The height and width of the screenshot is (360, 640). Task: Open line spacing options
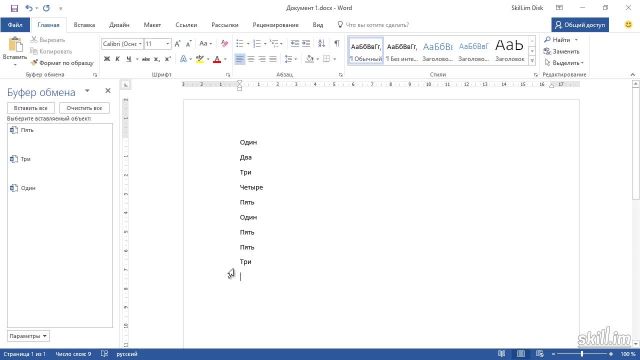coord(289,59)
